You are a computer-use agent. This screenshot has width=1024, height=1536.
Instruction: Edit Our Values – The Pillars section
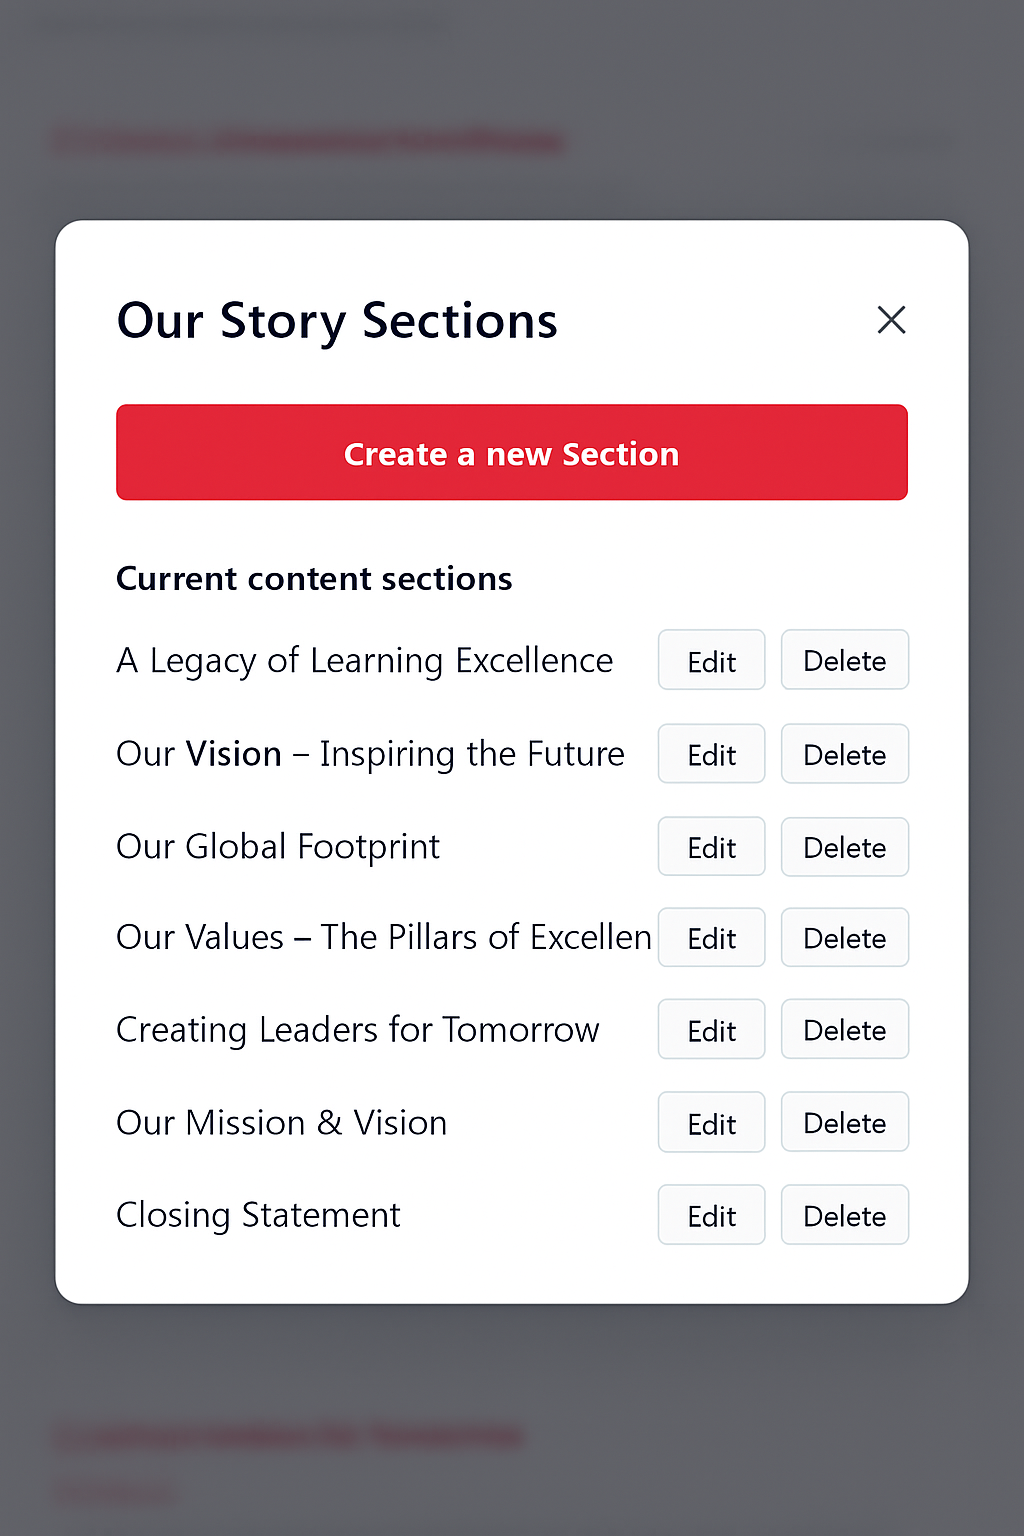tap(711, 938)
